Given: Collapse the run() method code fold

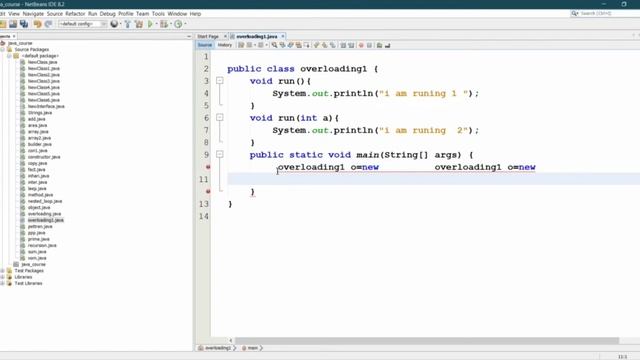Looking at the screenshot, I should (220, 81).
